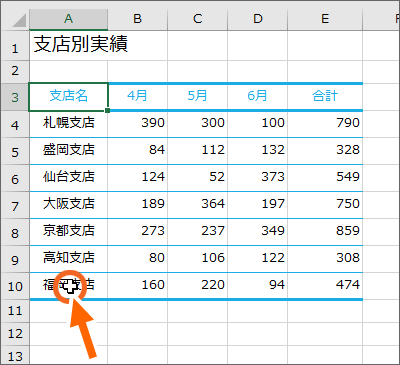
Task: Click the 5月 header cell
Action: coord(197,97)
